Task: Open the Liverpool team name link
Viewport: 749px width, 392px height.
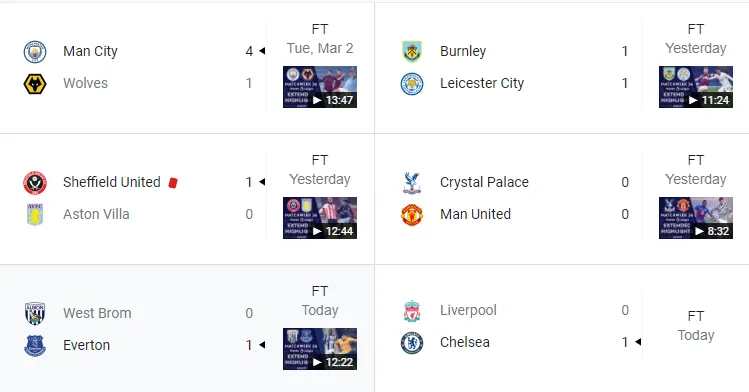Action: pos(468,310)
